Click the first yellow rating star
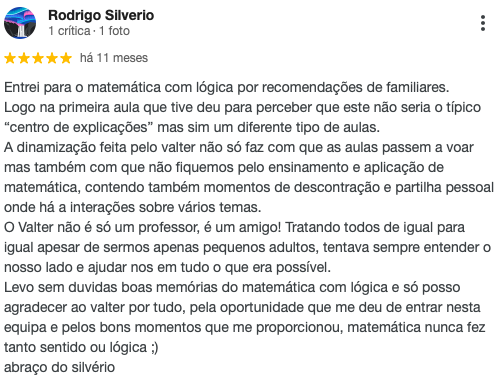The image size is (497, 382). tap(10, 58)
